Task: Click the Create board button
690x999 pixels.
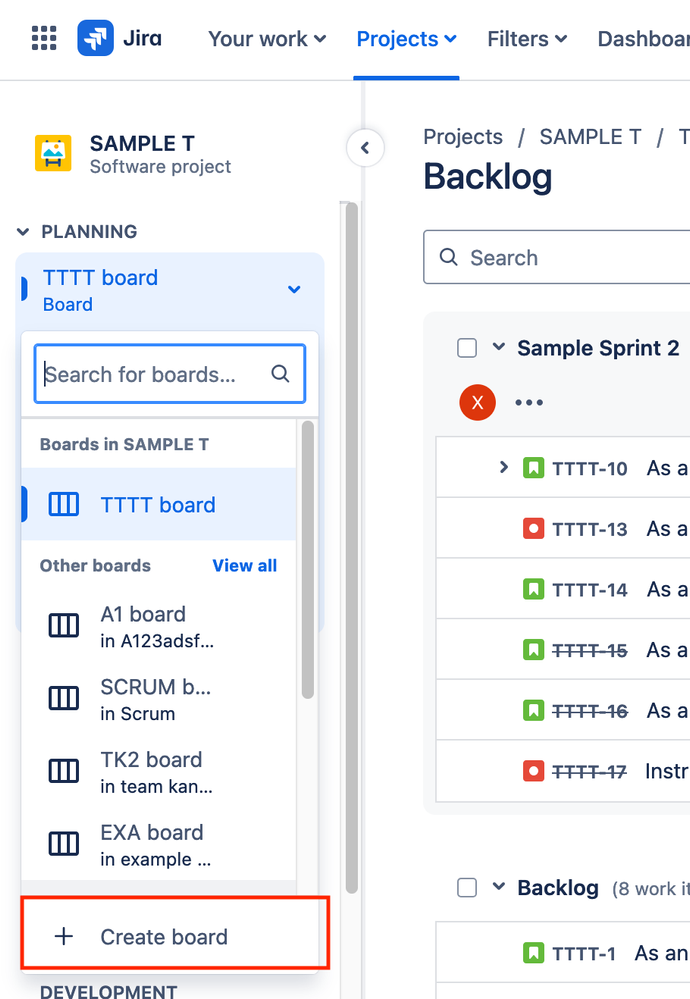Action: (175, 937)
